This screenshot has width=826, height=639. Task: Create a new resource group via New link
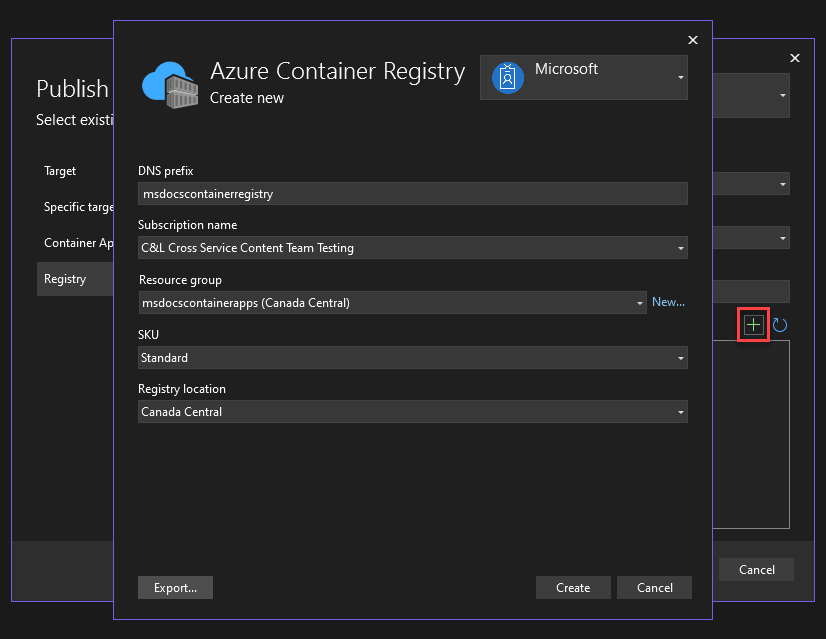click(668, 301)
